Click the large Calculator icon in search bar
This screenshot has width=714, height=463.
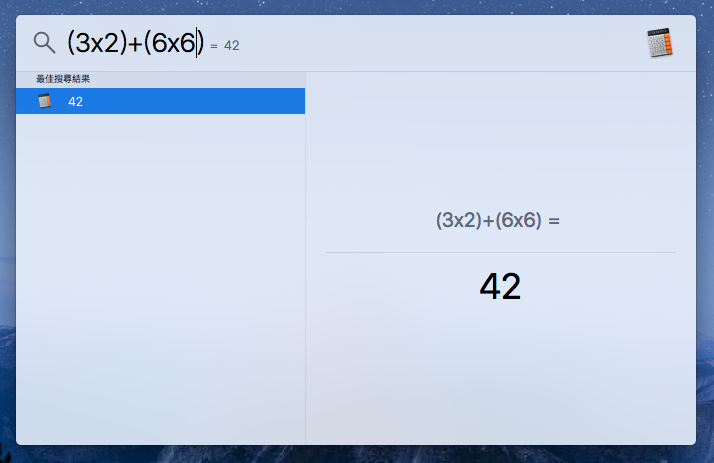(x=659, y=42)
